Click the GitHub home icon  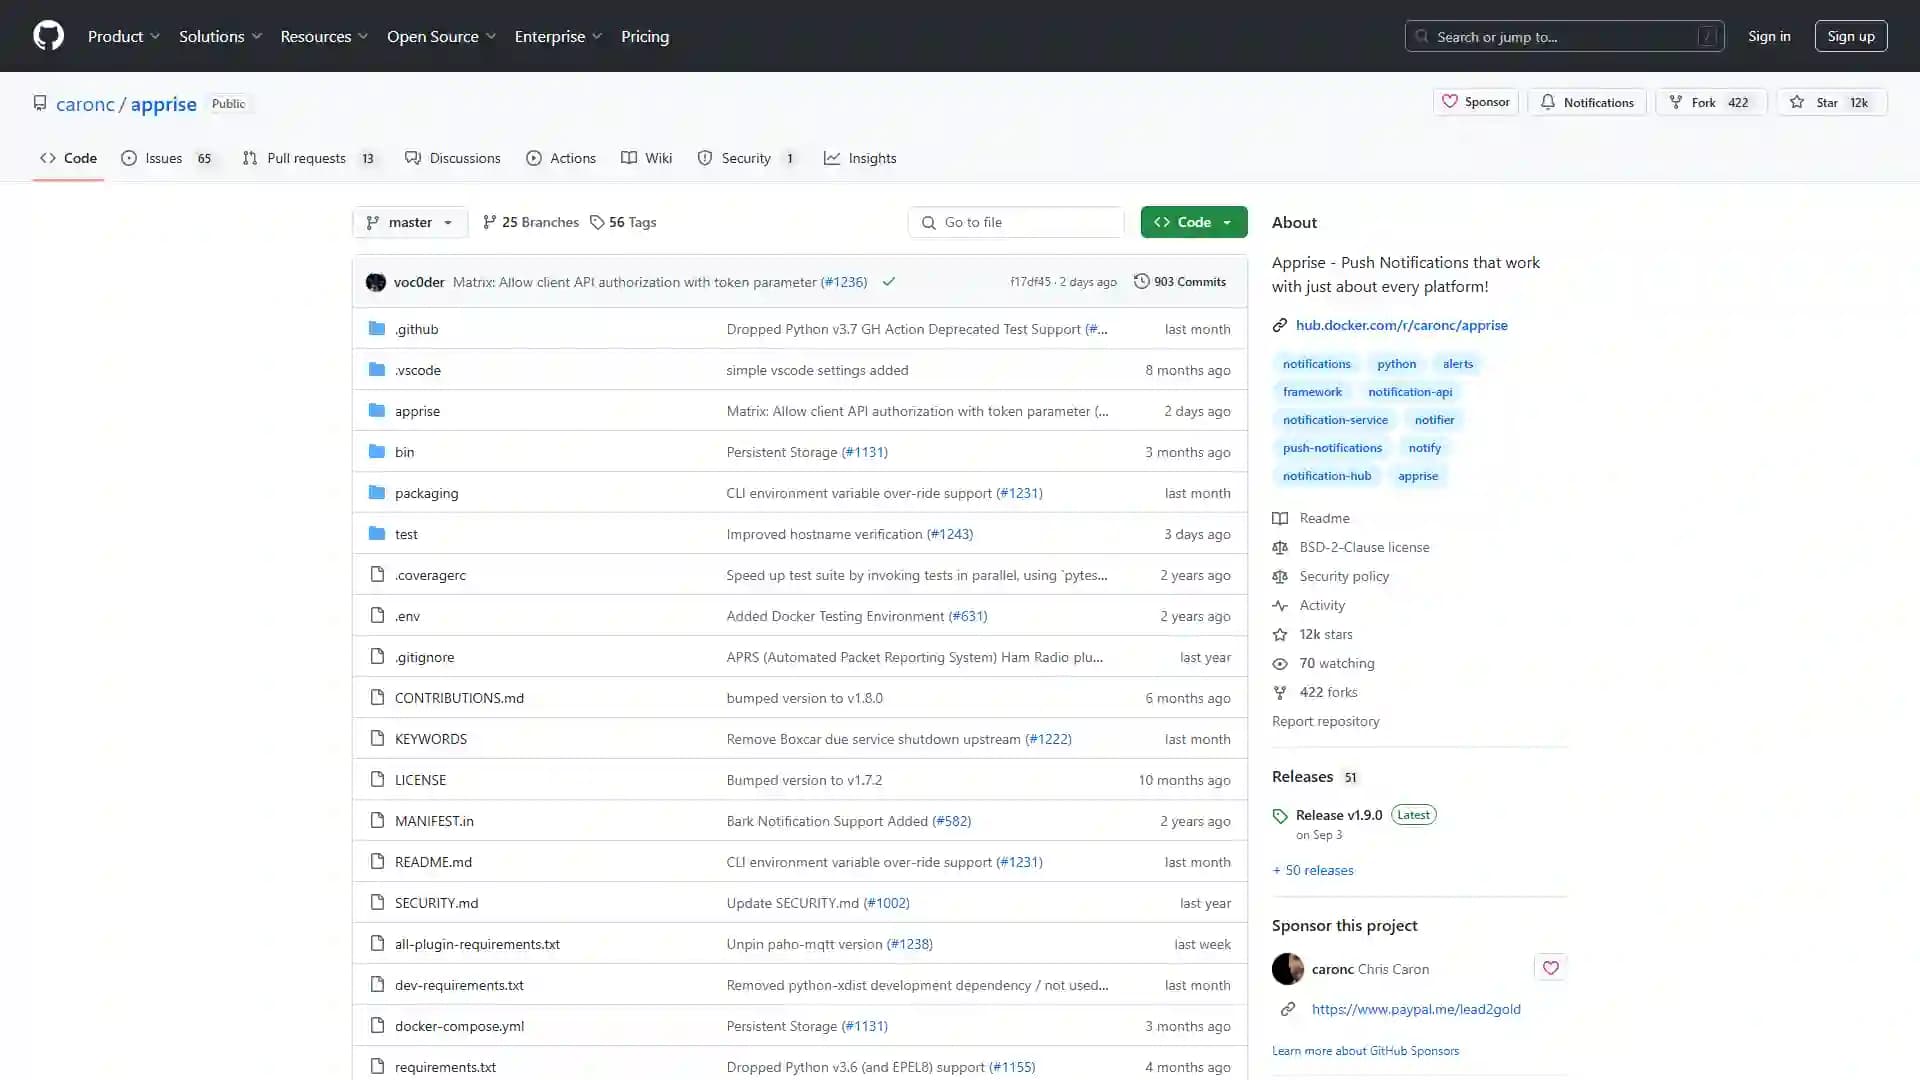49,36
